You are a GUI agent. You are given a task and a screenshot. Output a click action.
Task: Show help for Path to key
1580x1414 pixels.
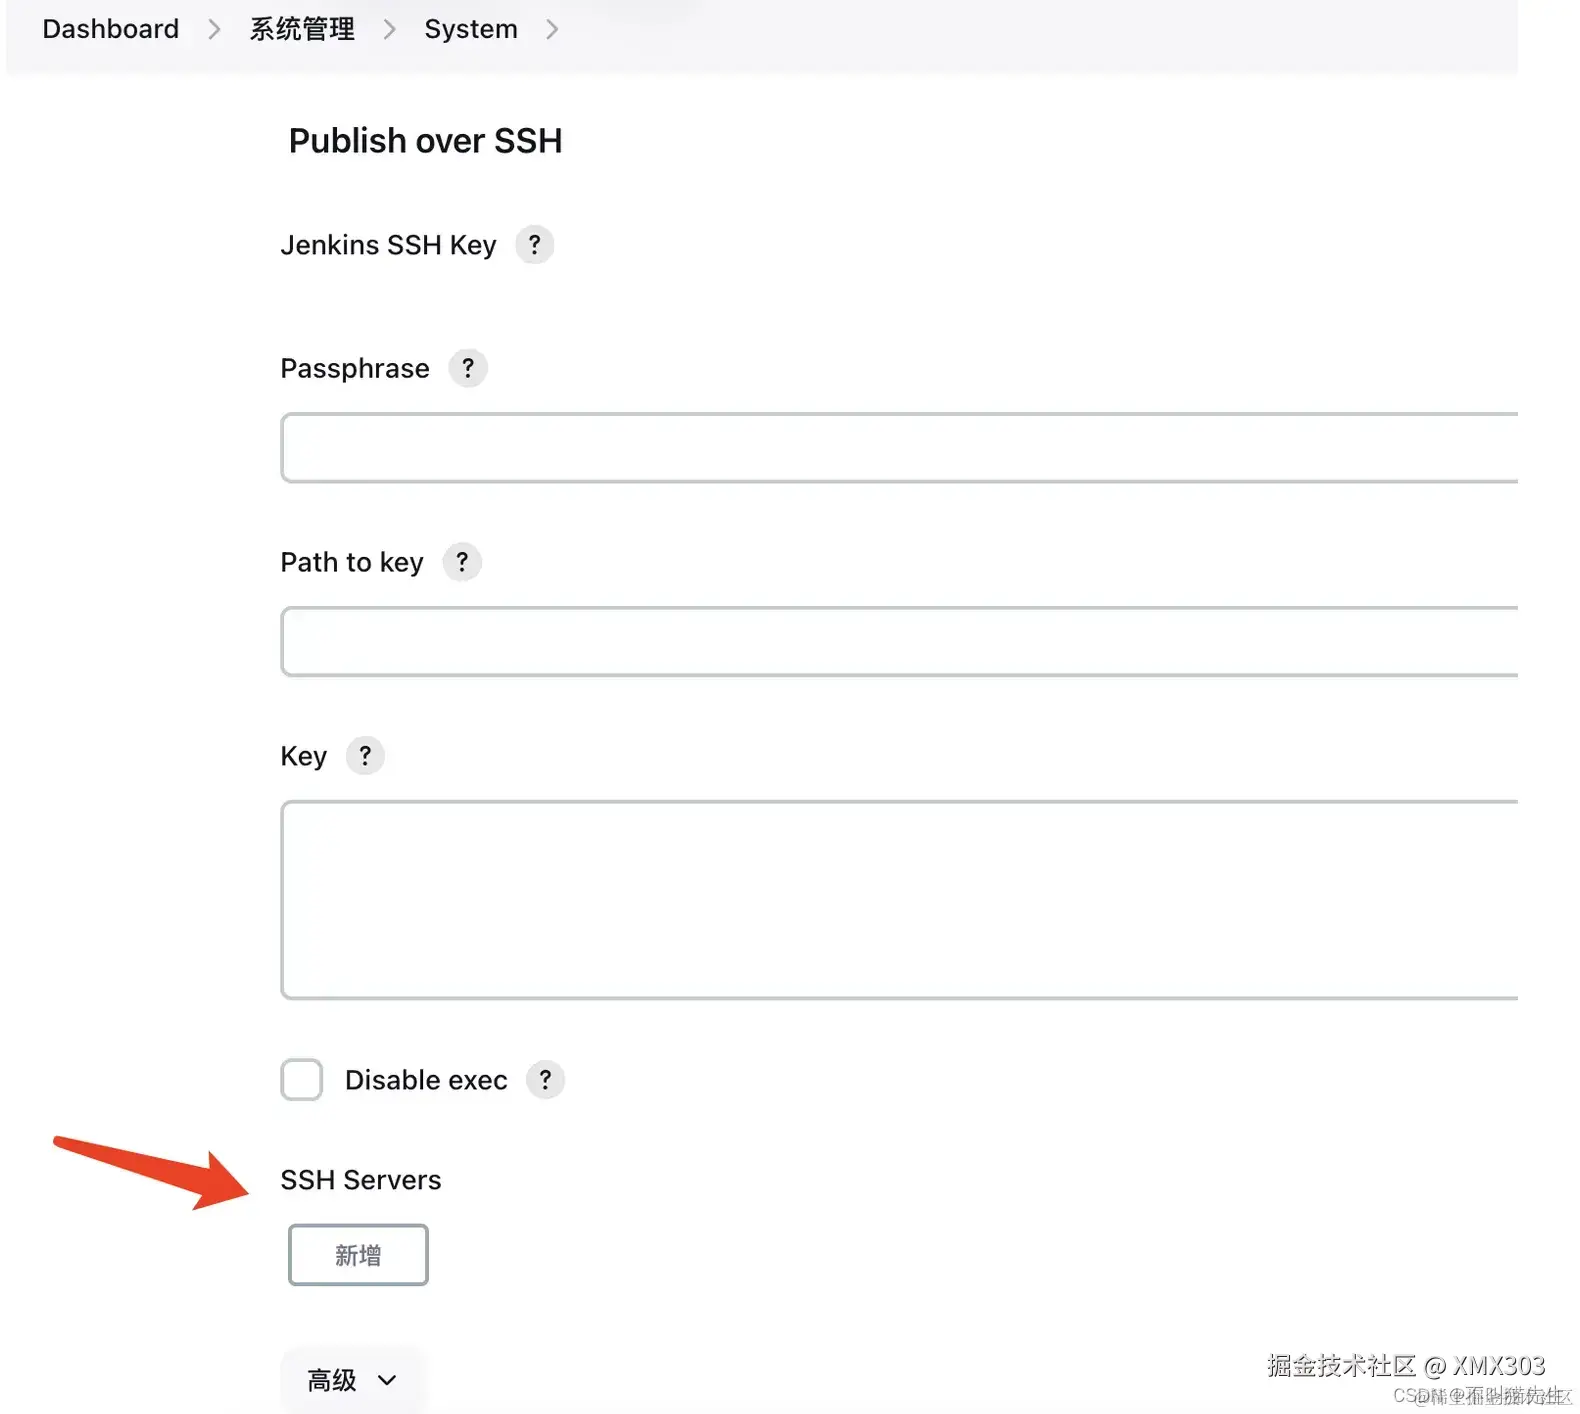tap(461, 562)
